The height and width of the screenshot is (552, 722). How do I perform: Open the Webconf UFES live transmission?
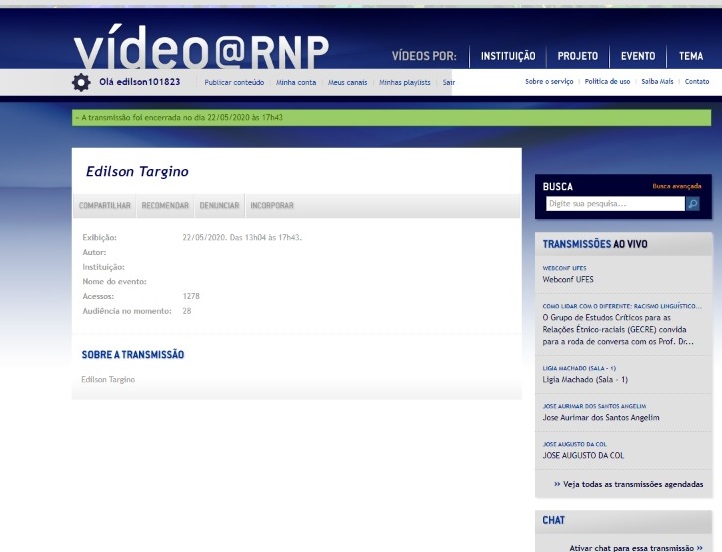568,280
